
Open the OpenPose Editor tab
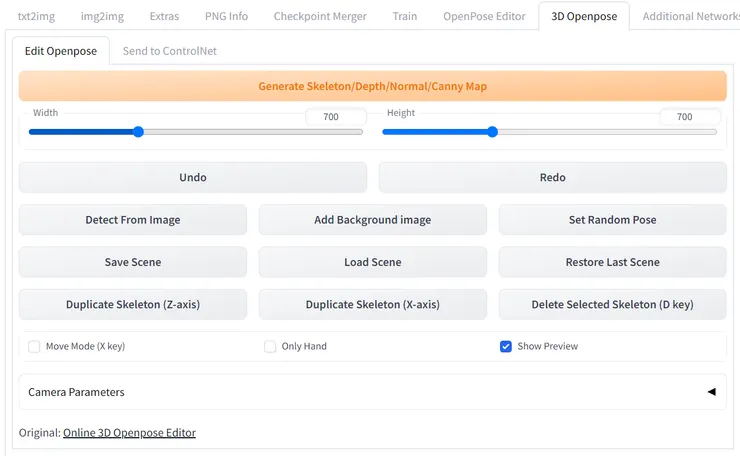coord(483,16)
